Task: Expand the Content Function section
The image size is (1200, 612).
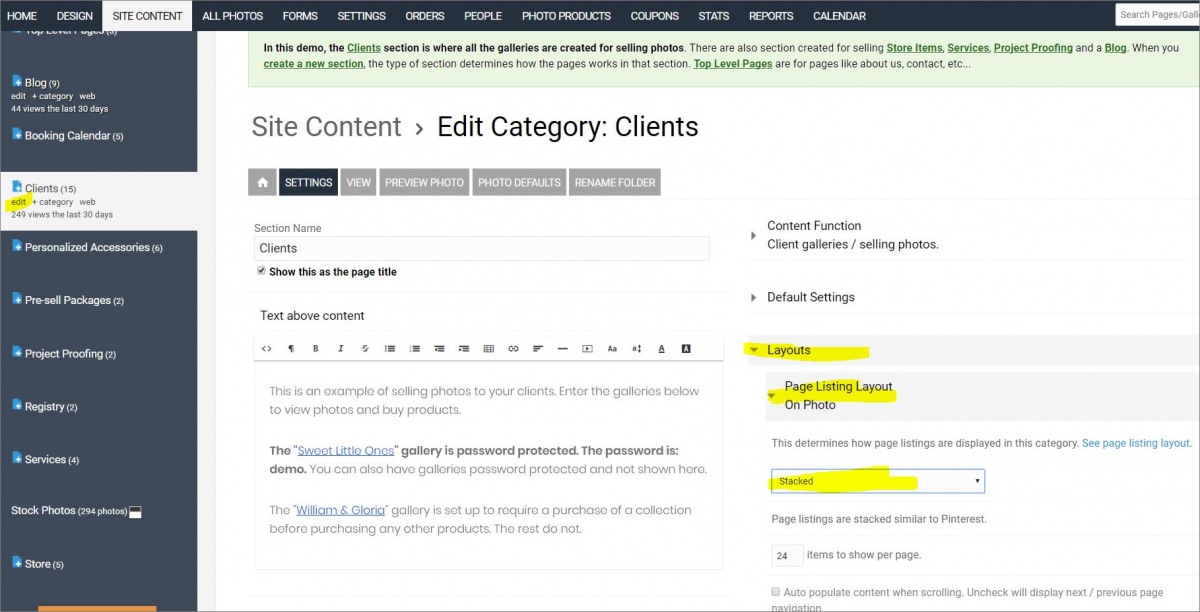Action: coord(753,236)
